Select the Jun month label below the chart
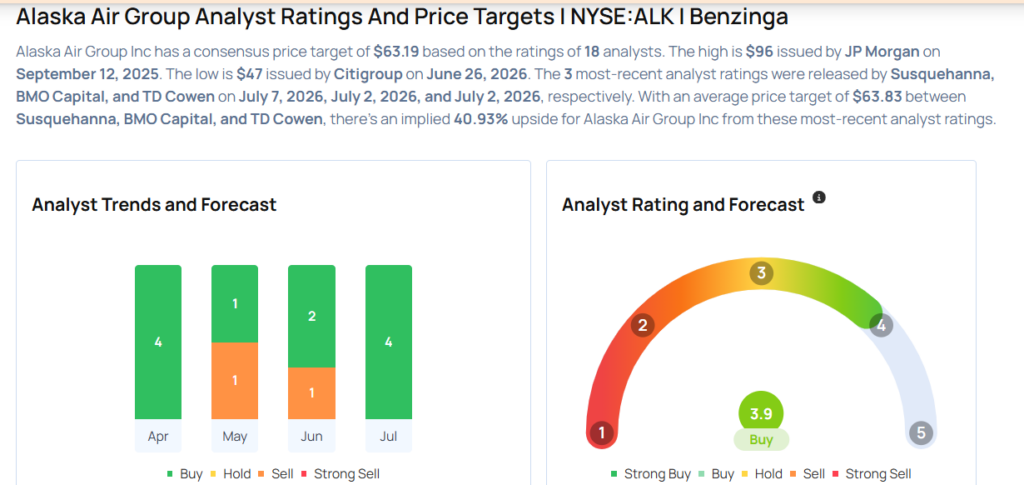This screenshot has width=1024, height=485. (x=312, y=436)
